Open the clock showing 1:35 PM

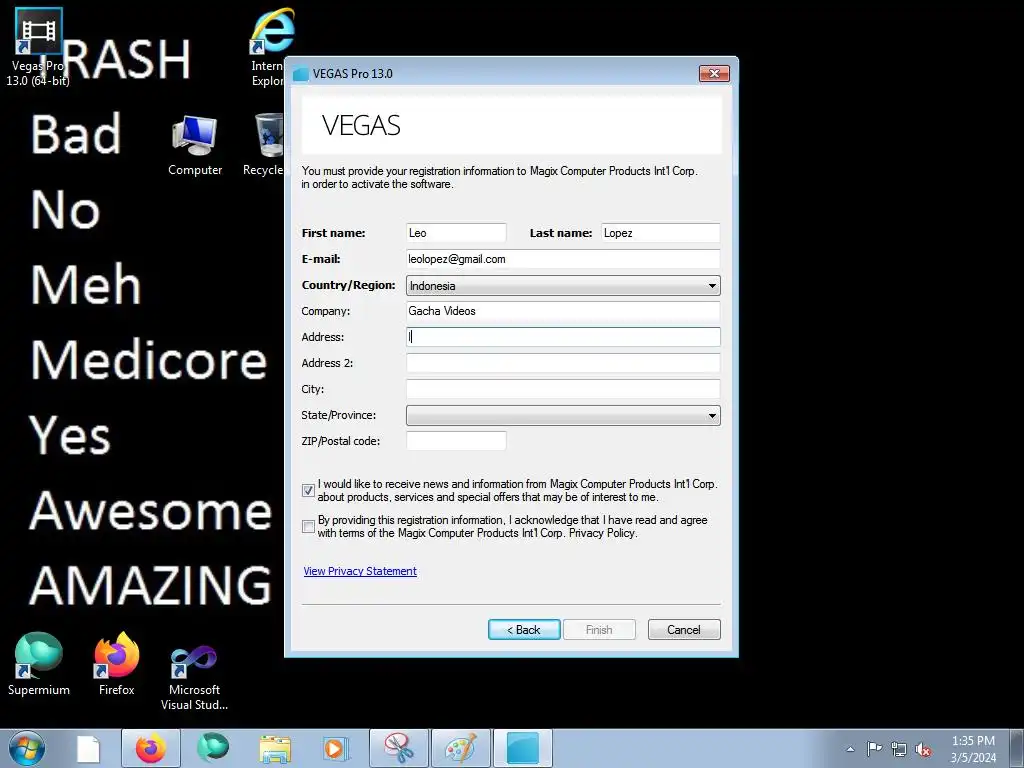[973, 749]
